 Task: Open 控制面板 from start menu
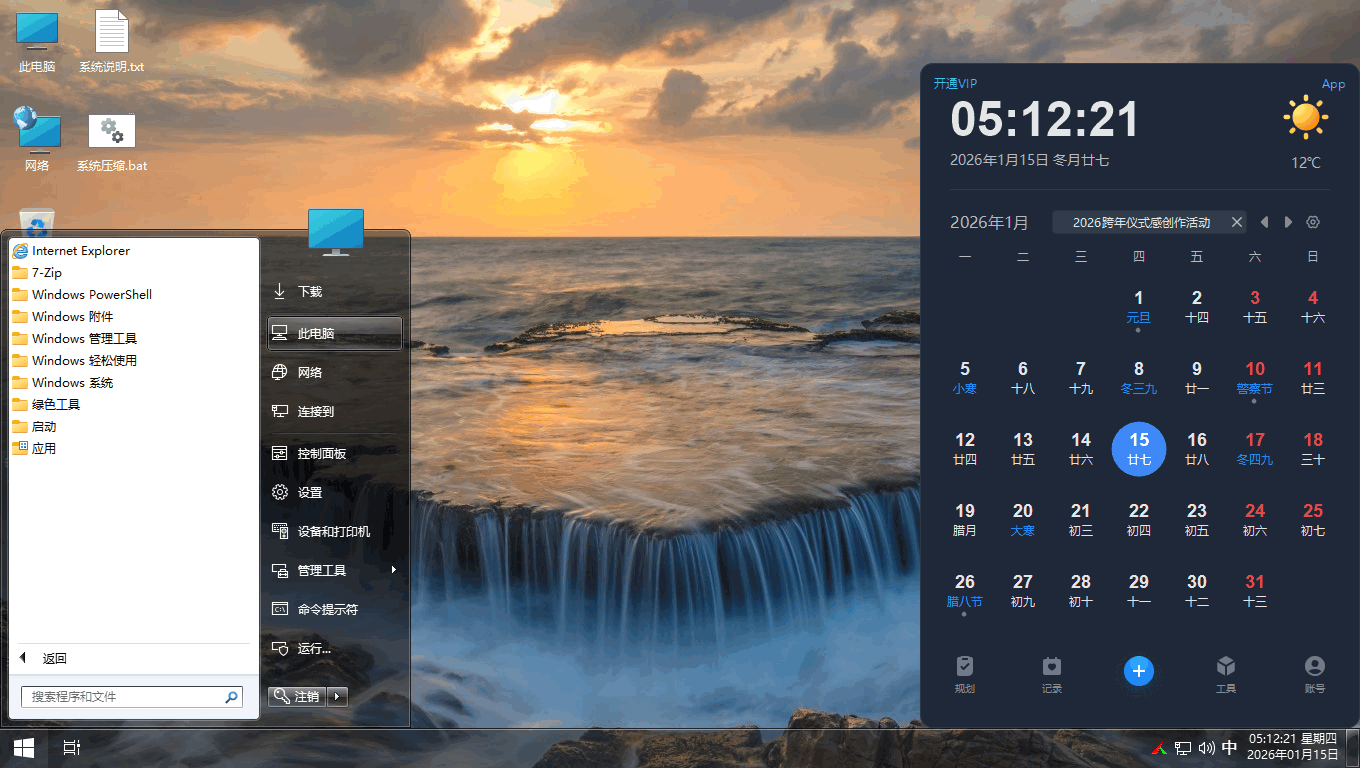click(x=321, y=453)
